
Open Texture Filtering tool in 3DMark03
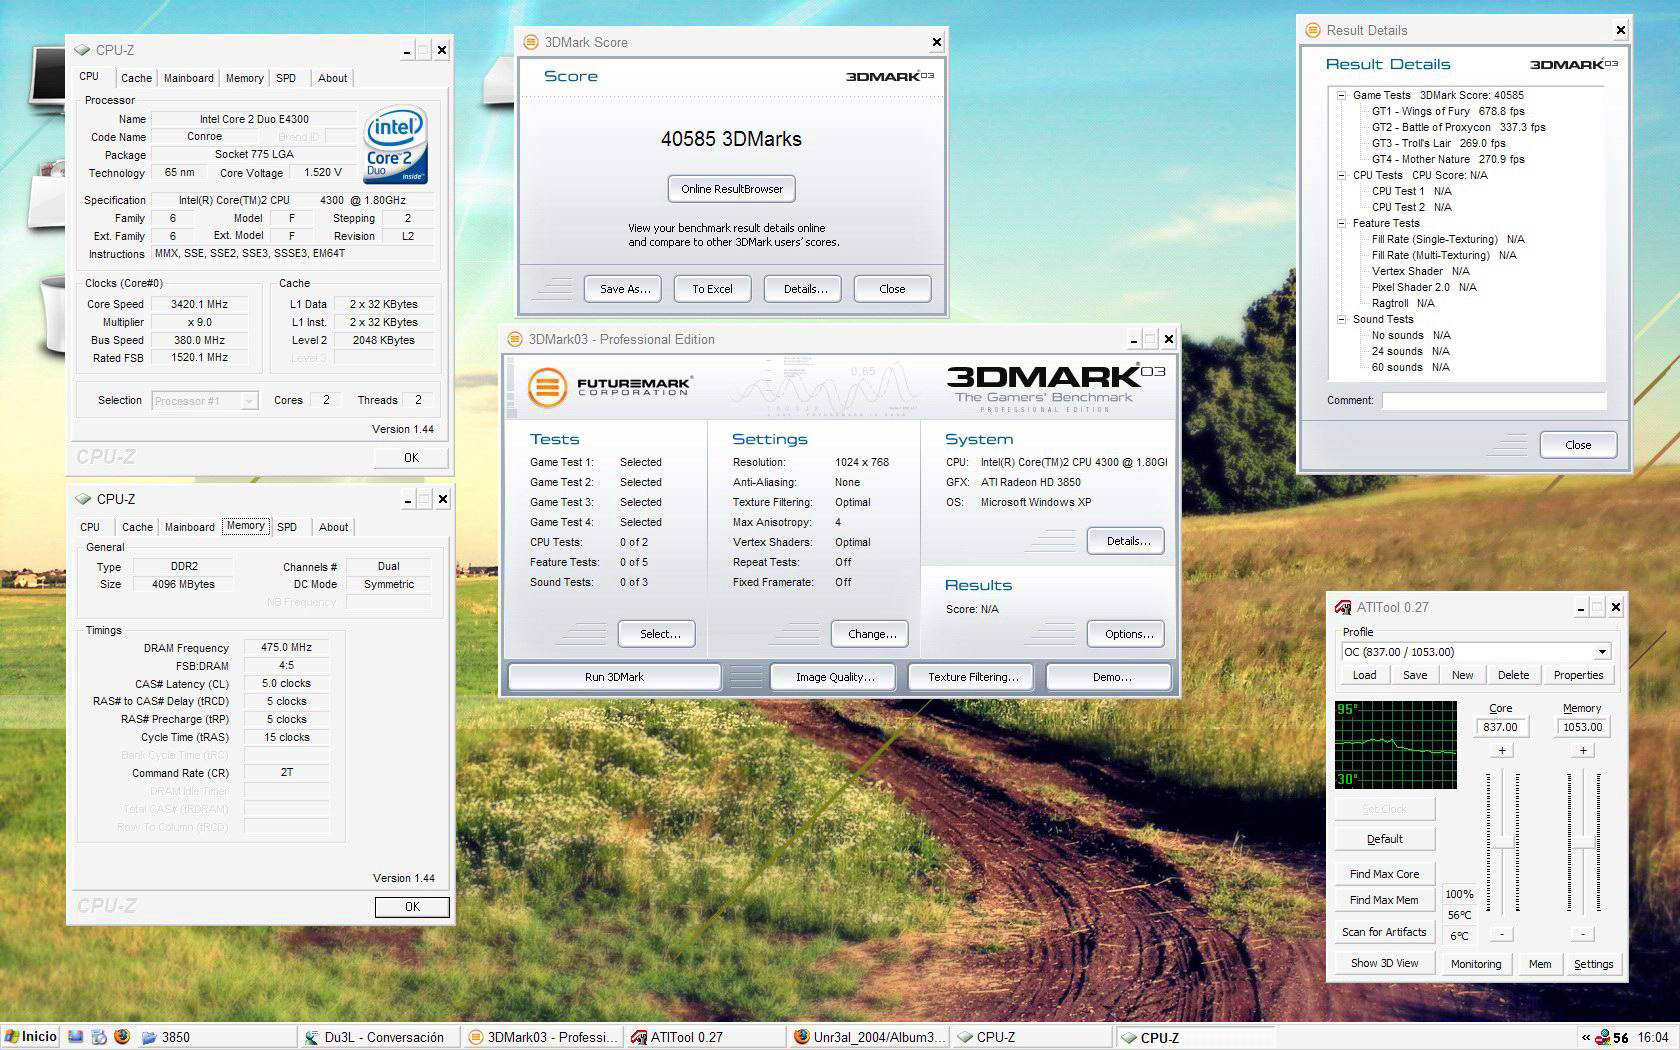[x=973, y=677]
